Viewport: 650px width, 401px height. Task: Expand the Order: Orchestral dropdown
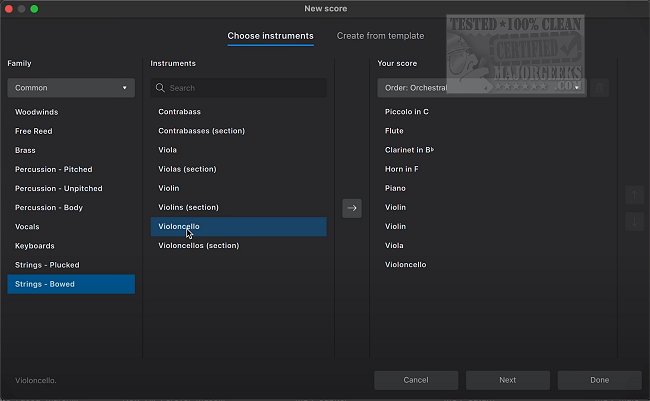(x=480, y=88)
